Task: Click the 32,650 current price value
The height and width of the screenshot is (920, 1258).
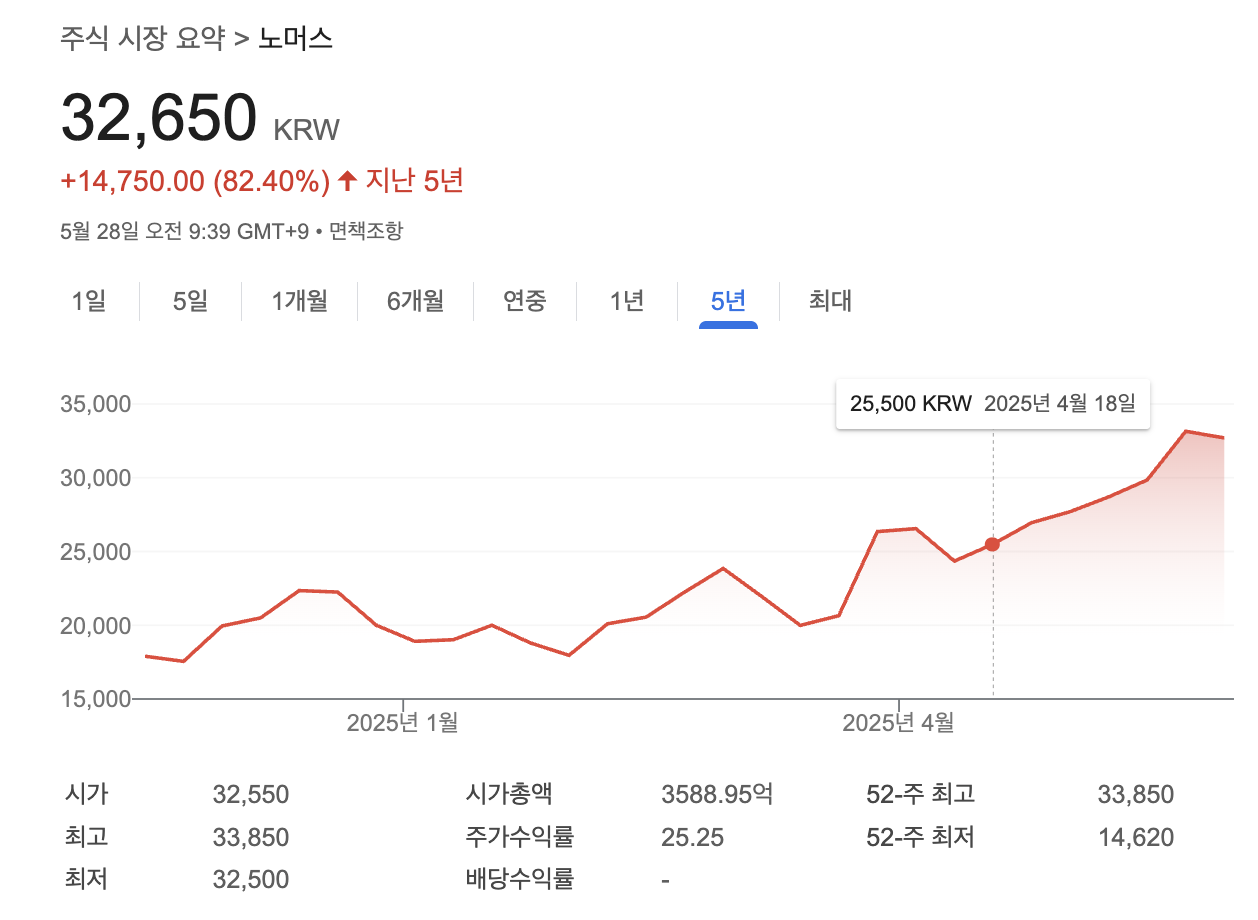Action: pyautogui.click(x=159, y=118)
